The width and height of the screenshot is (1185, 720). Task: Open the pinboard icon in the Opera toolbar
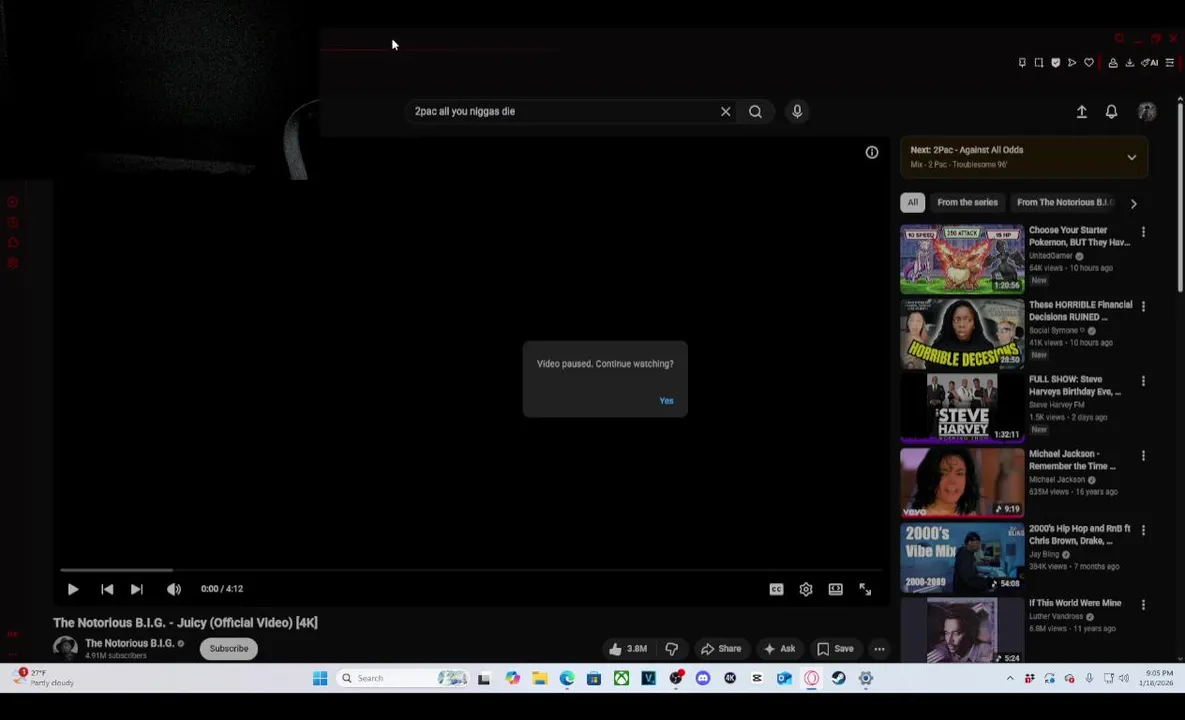(1022, 63)
